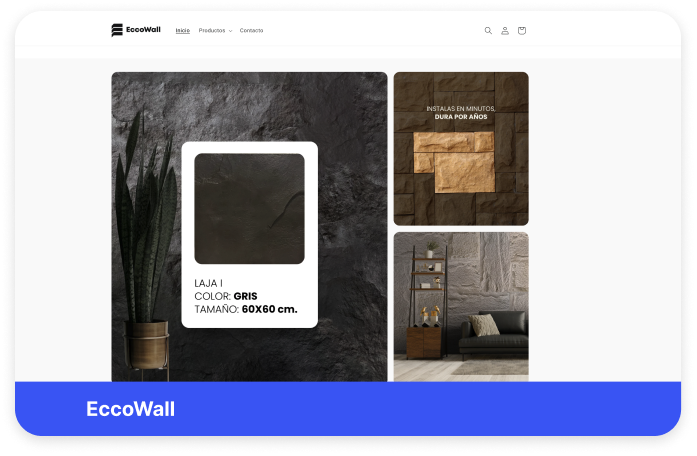Image resolution: width=697 pixels, height=456 pixels.
Task: Open the search magnifier icon
Action: coord(488,31)
